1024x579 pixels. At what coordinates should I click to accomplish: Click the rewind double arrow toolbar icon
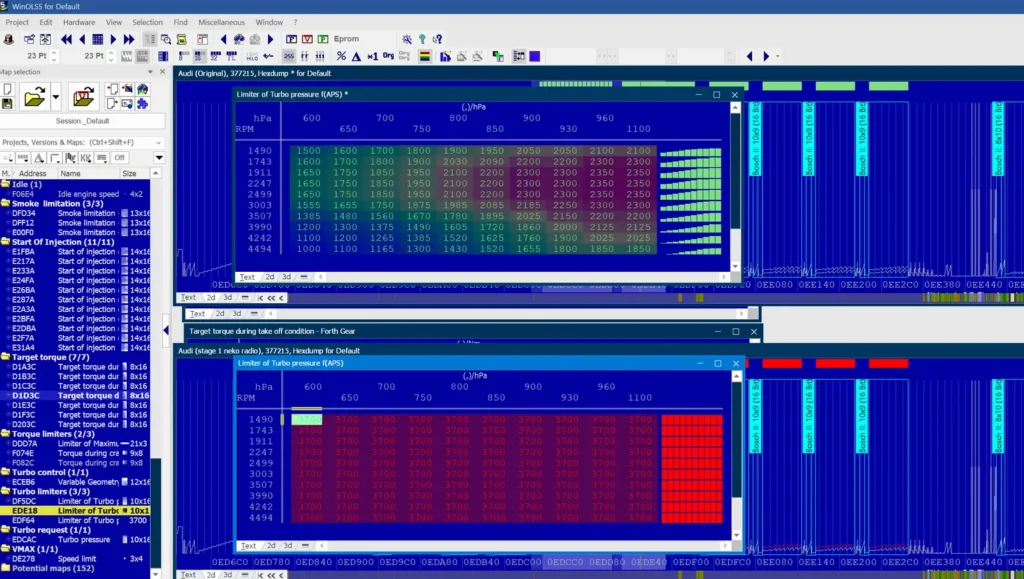click(x=67, y=39)
